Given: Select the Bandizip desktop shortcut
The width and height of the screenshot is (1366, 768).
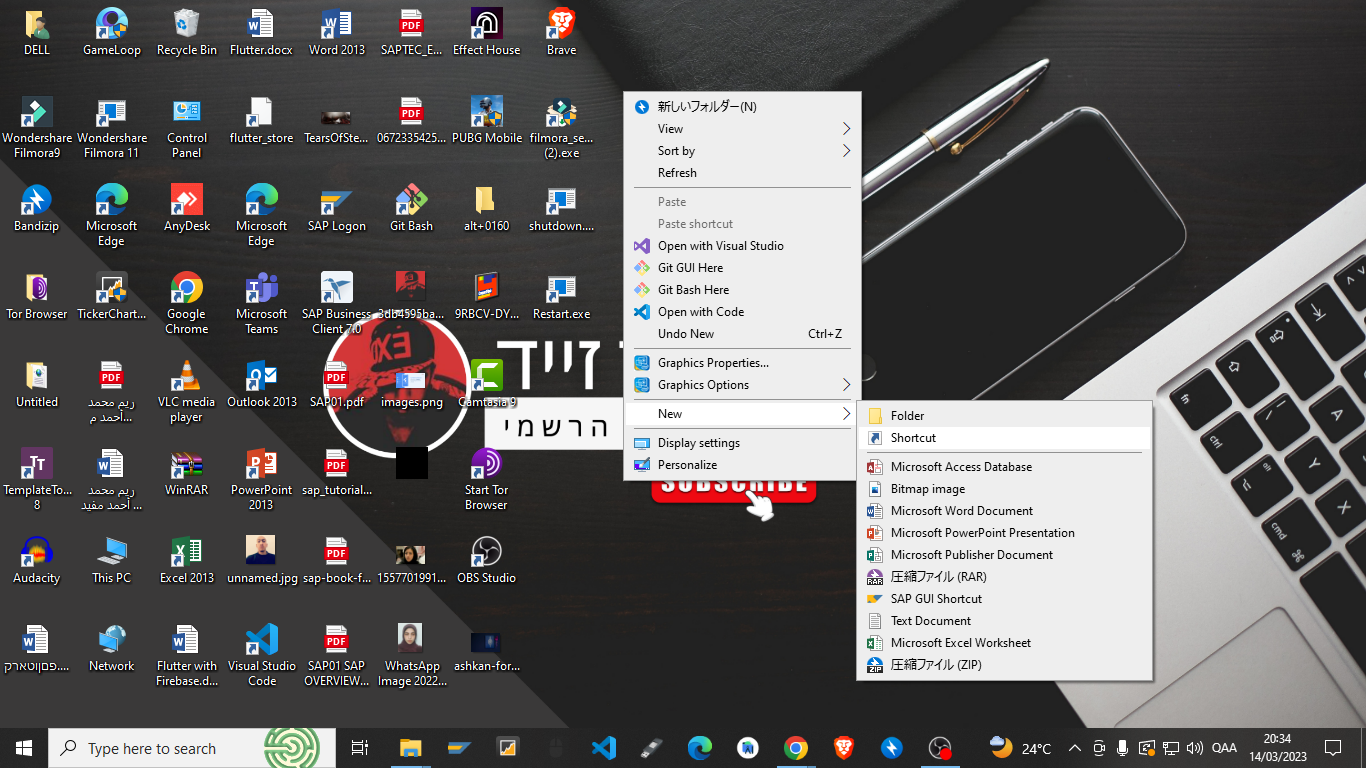Looking at the screenshot, I should (x=37, y=208).
